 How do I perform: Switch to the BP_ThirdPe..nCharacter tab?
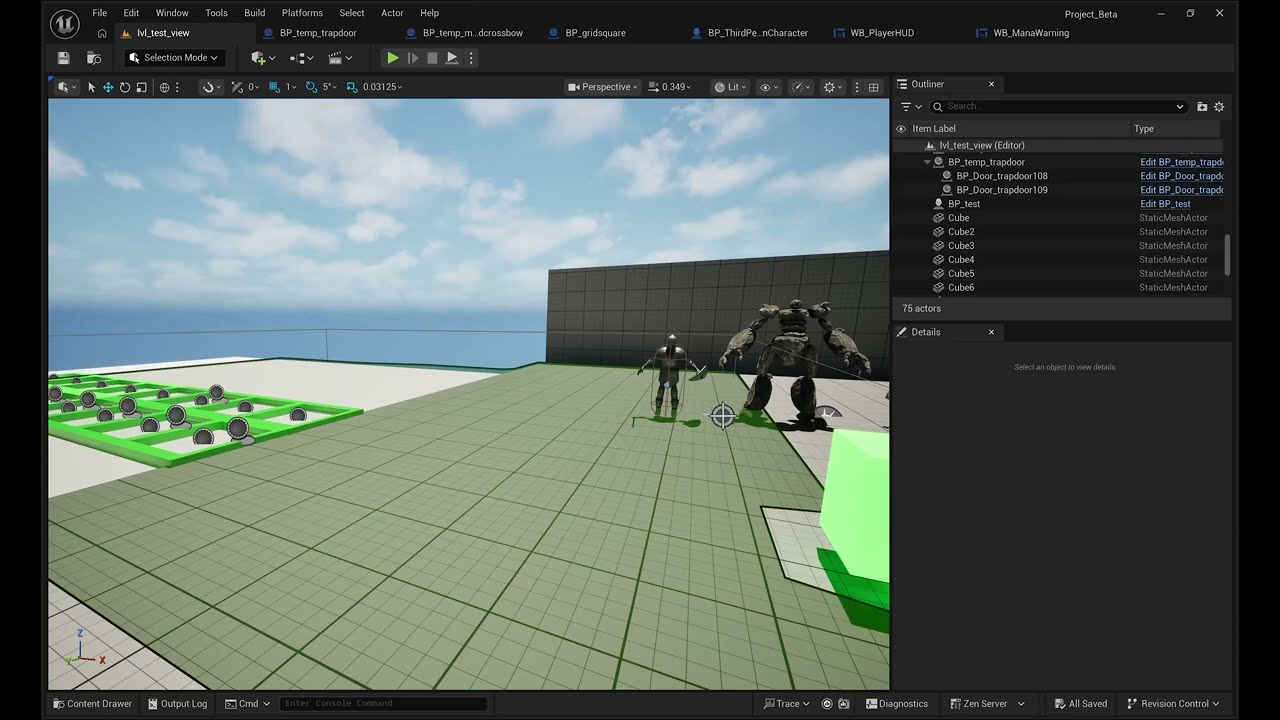757,33
